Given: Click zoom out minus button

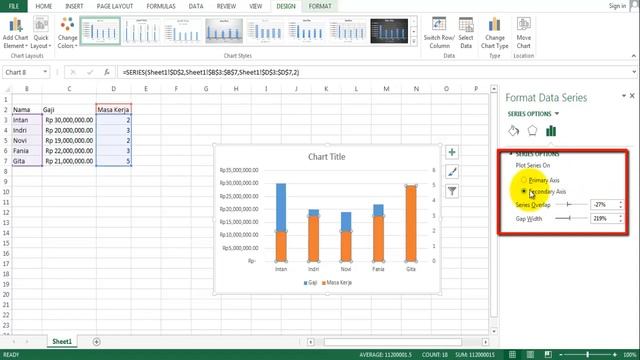Looking at the screenshot, I should coord(561,355).
